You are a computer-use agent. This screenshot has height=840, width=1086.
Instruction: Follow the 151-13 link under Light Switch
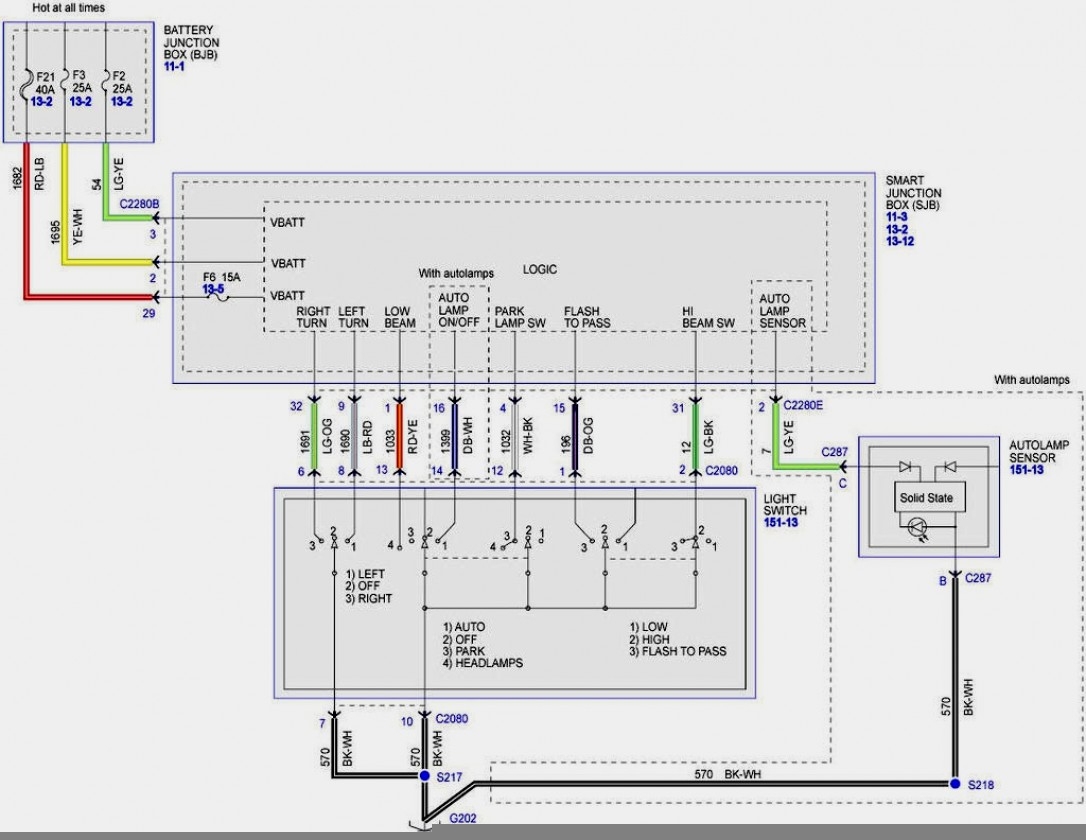[781, 522]
